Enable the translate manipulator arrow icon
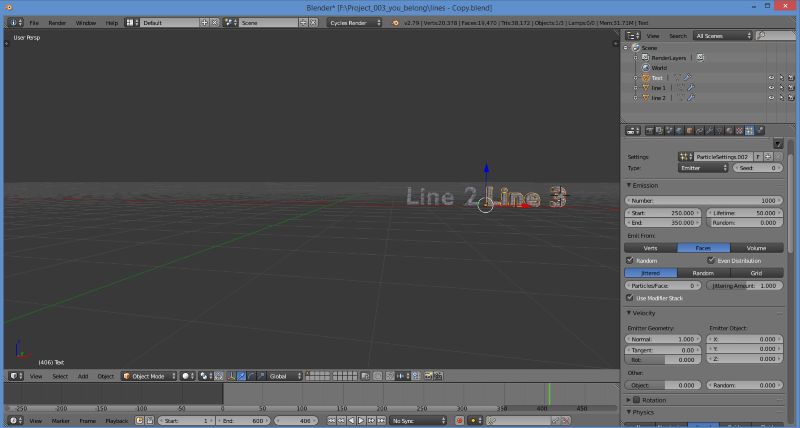 241,376
